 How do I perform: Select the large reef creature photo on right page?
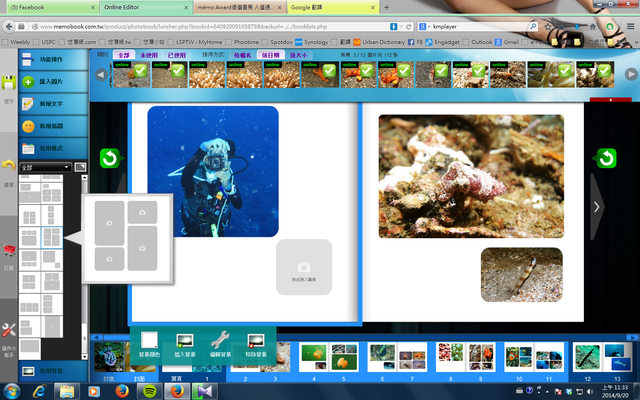(471, 176)
